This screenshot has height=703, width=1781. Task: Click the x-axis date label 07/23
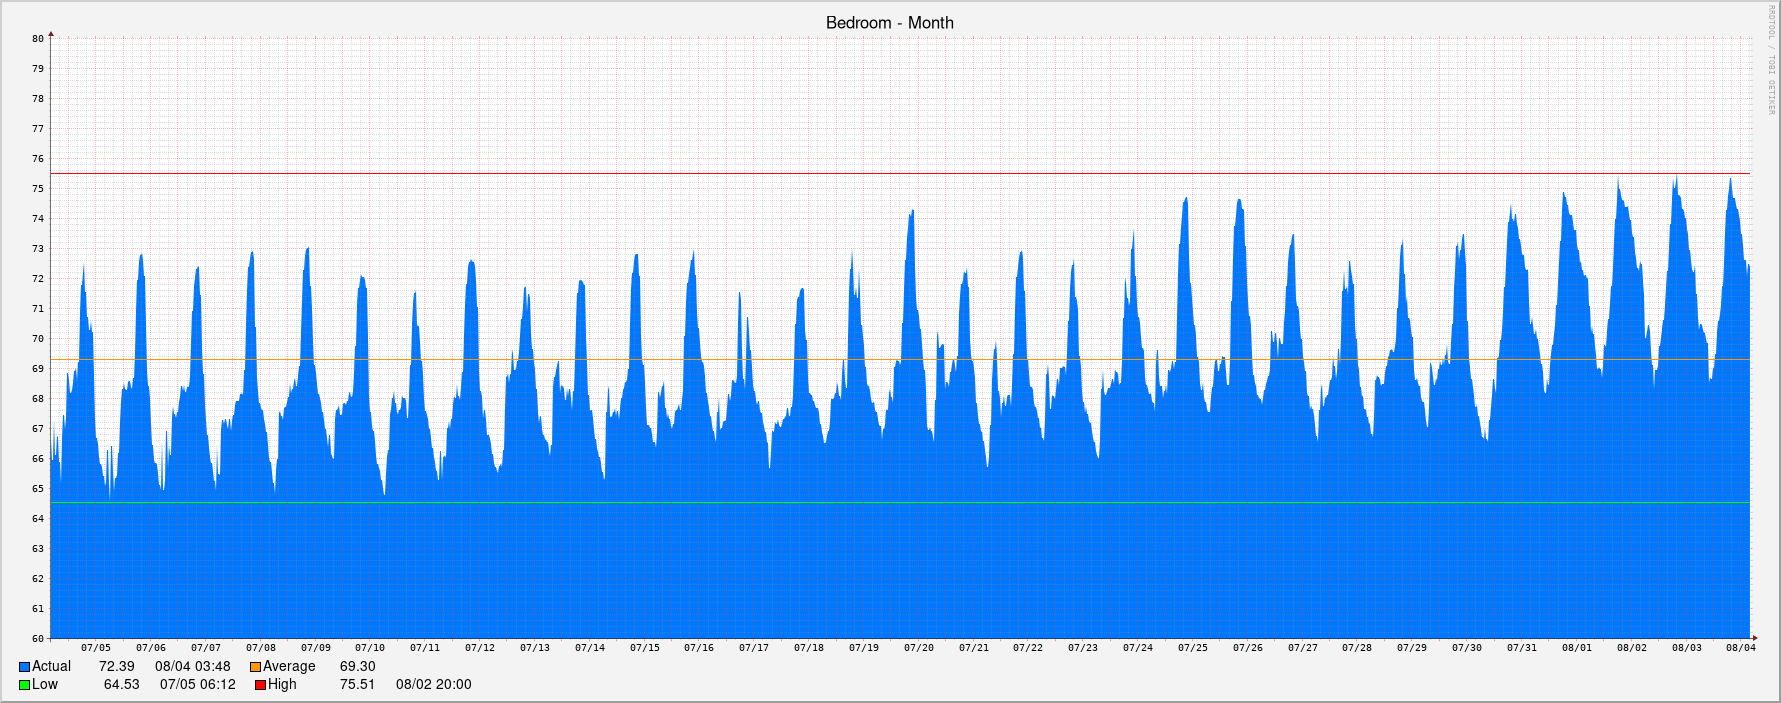(1083, 648)
